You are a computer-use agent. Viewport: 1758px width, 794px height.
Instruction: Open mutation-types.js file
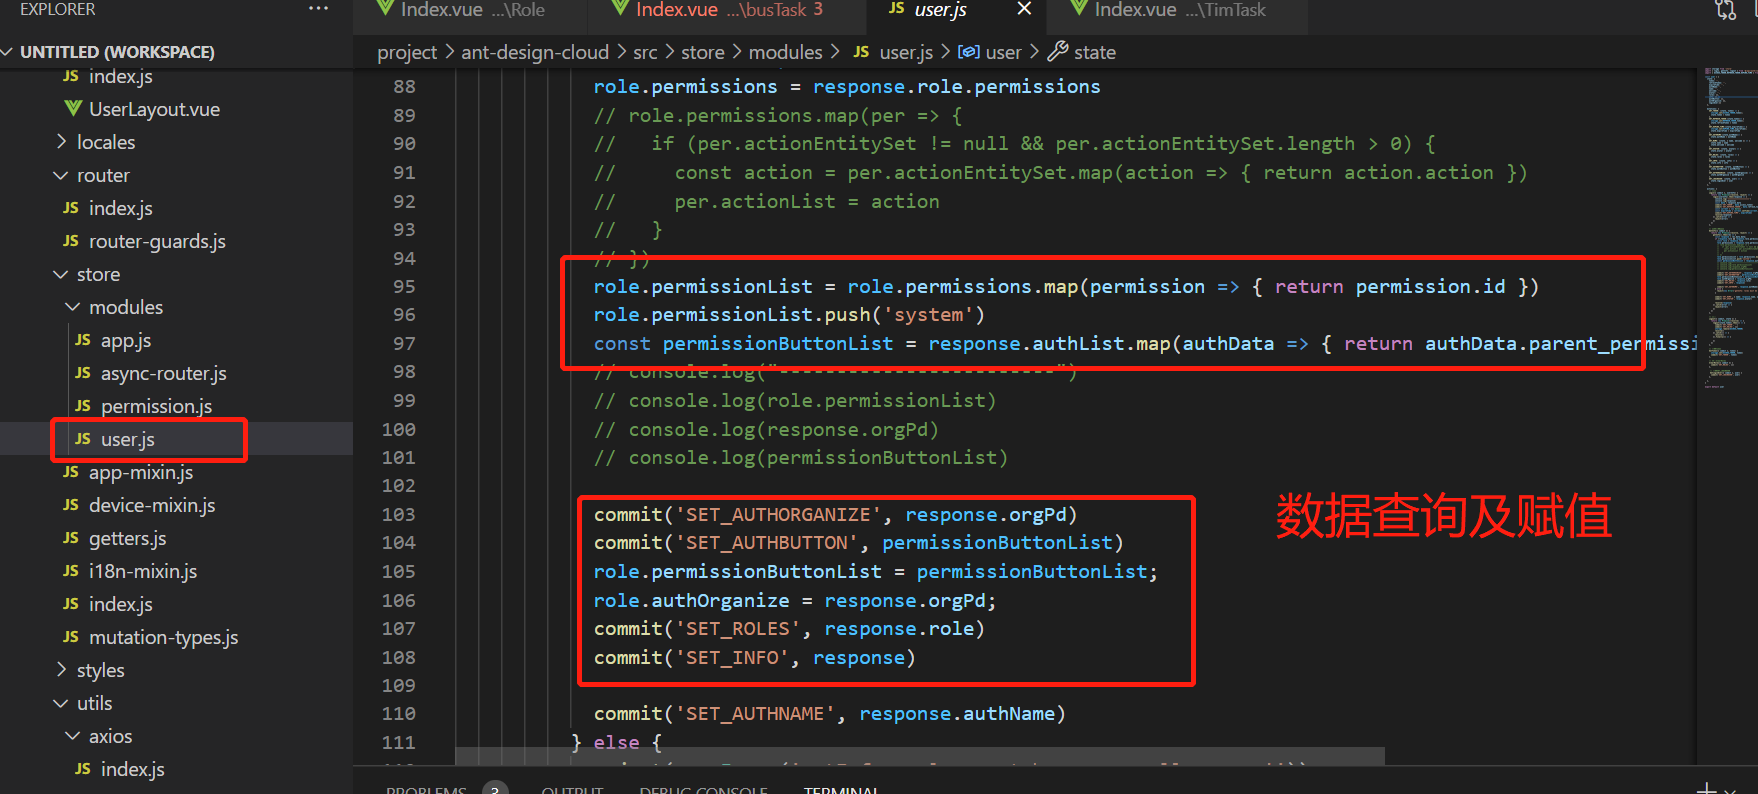point(163,637)
